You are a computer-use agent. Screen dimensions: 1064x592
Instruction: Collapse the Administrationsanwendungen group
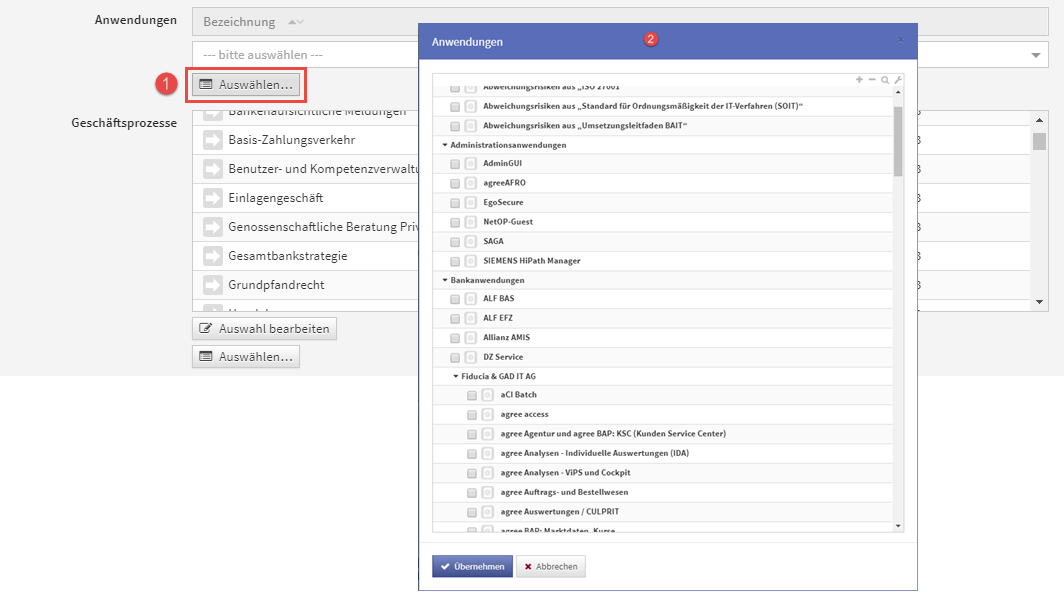[x=445, y=145]
